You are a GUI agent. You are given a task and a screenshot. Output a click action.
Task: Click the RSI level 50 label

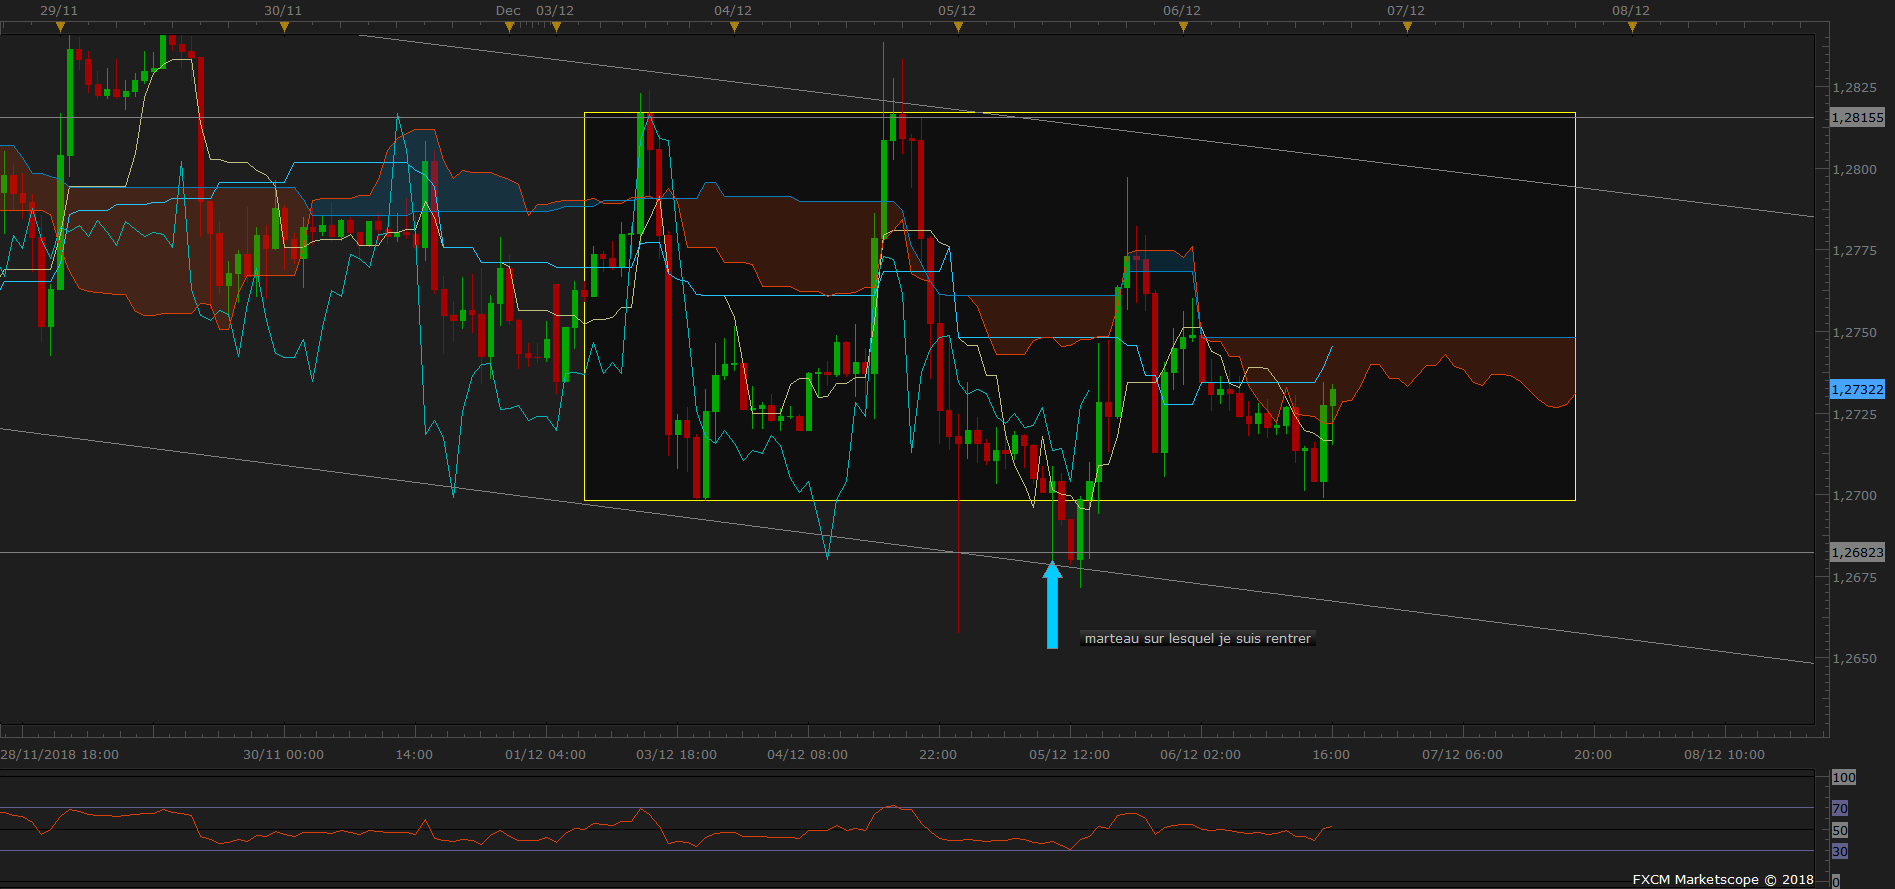[x=1840, y=830]
